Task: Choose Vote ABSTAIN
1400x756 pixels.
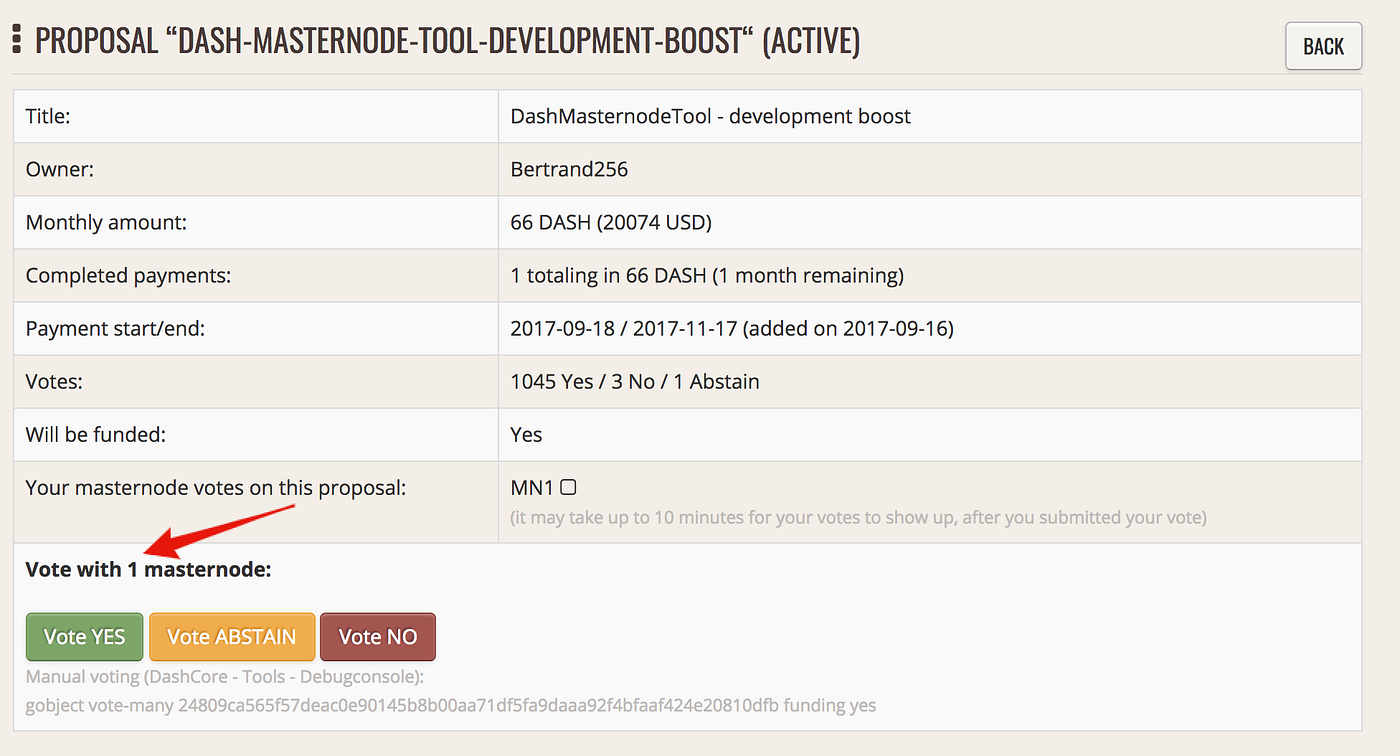Action: click(x=232, y=637)
